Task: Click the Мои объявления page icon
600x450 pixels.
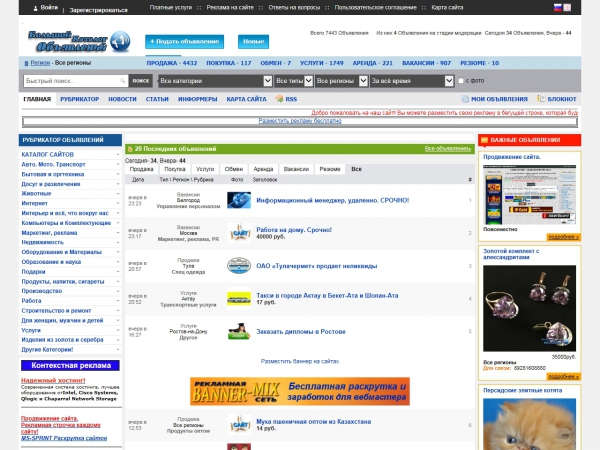Action: (465, 99)
